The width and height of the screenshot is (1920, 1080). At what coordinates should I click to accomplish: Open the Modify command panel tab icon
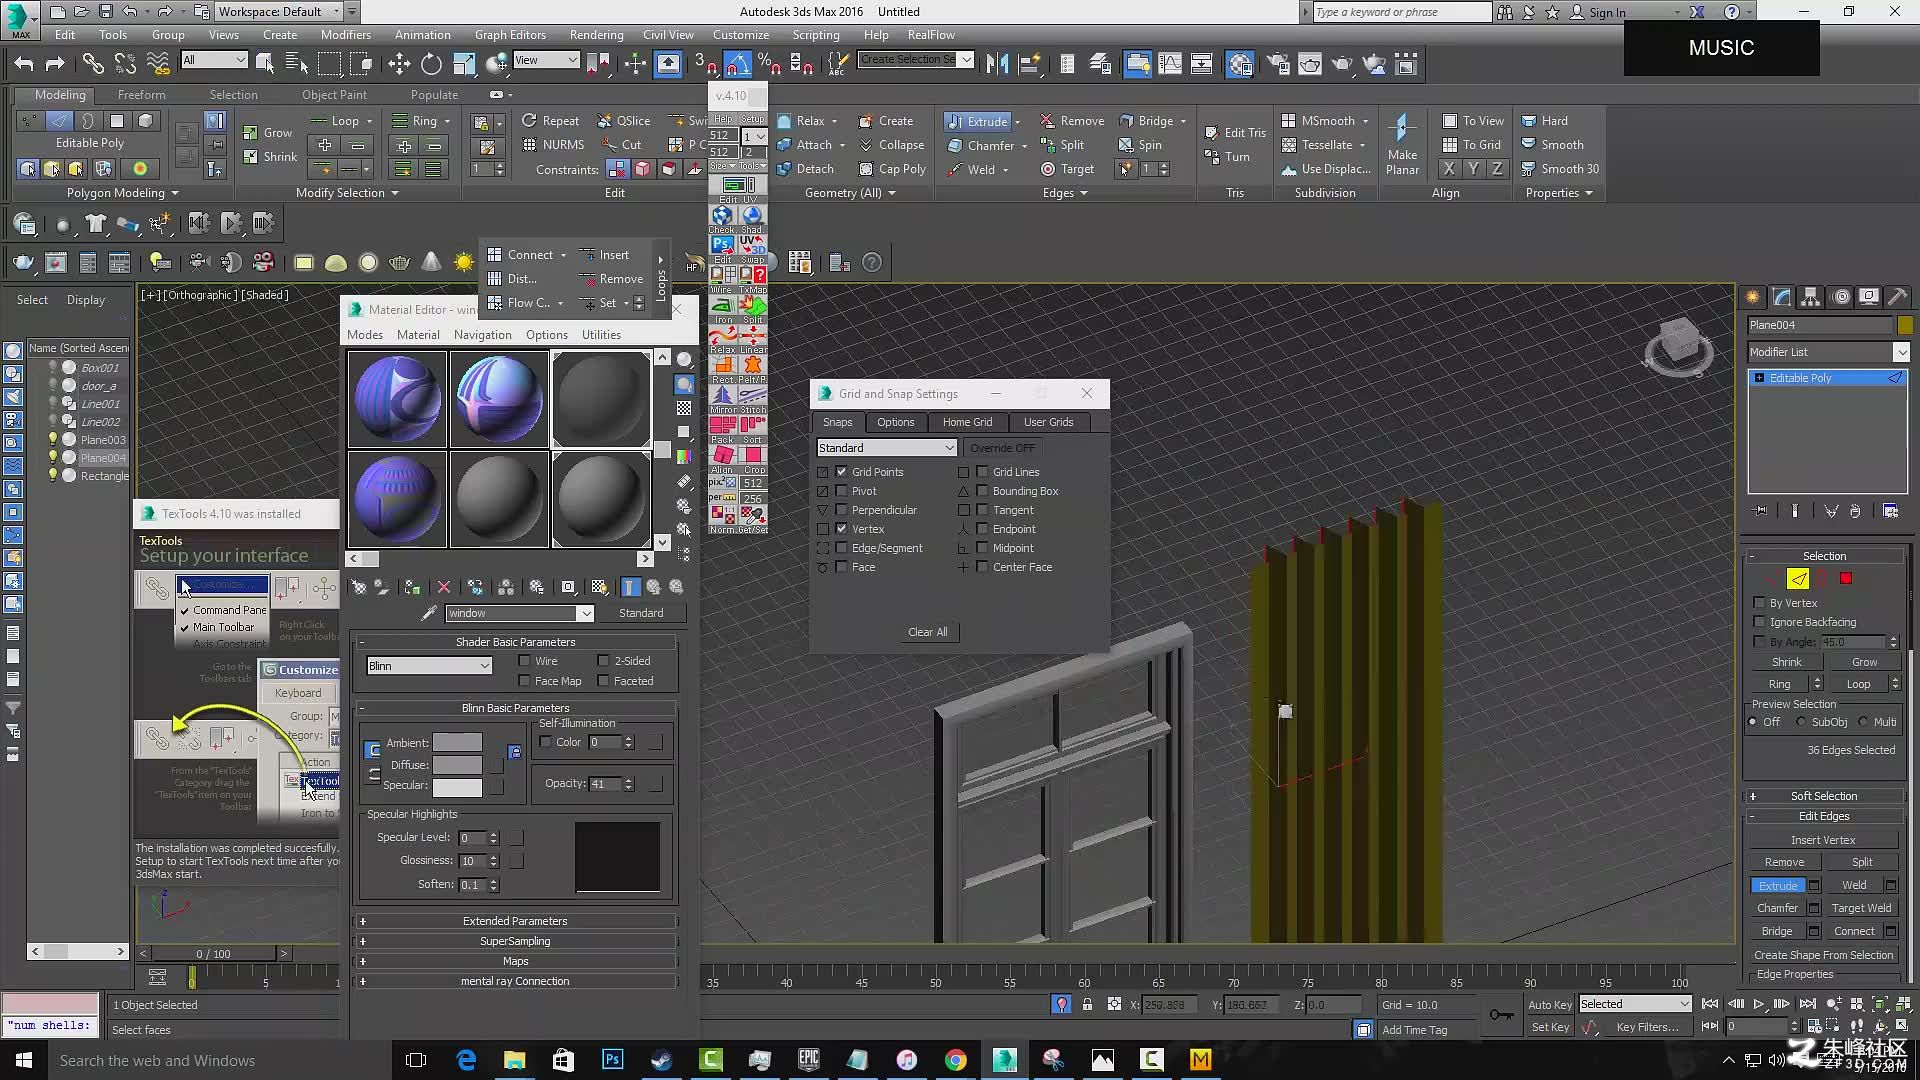pyautogui.click(x=1782, y=297)
